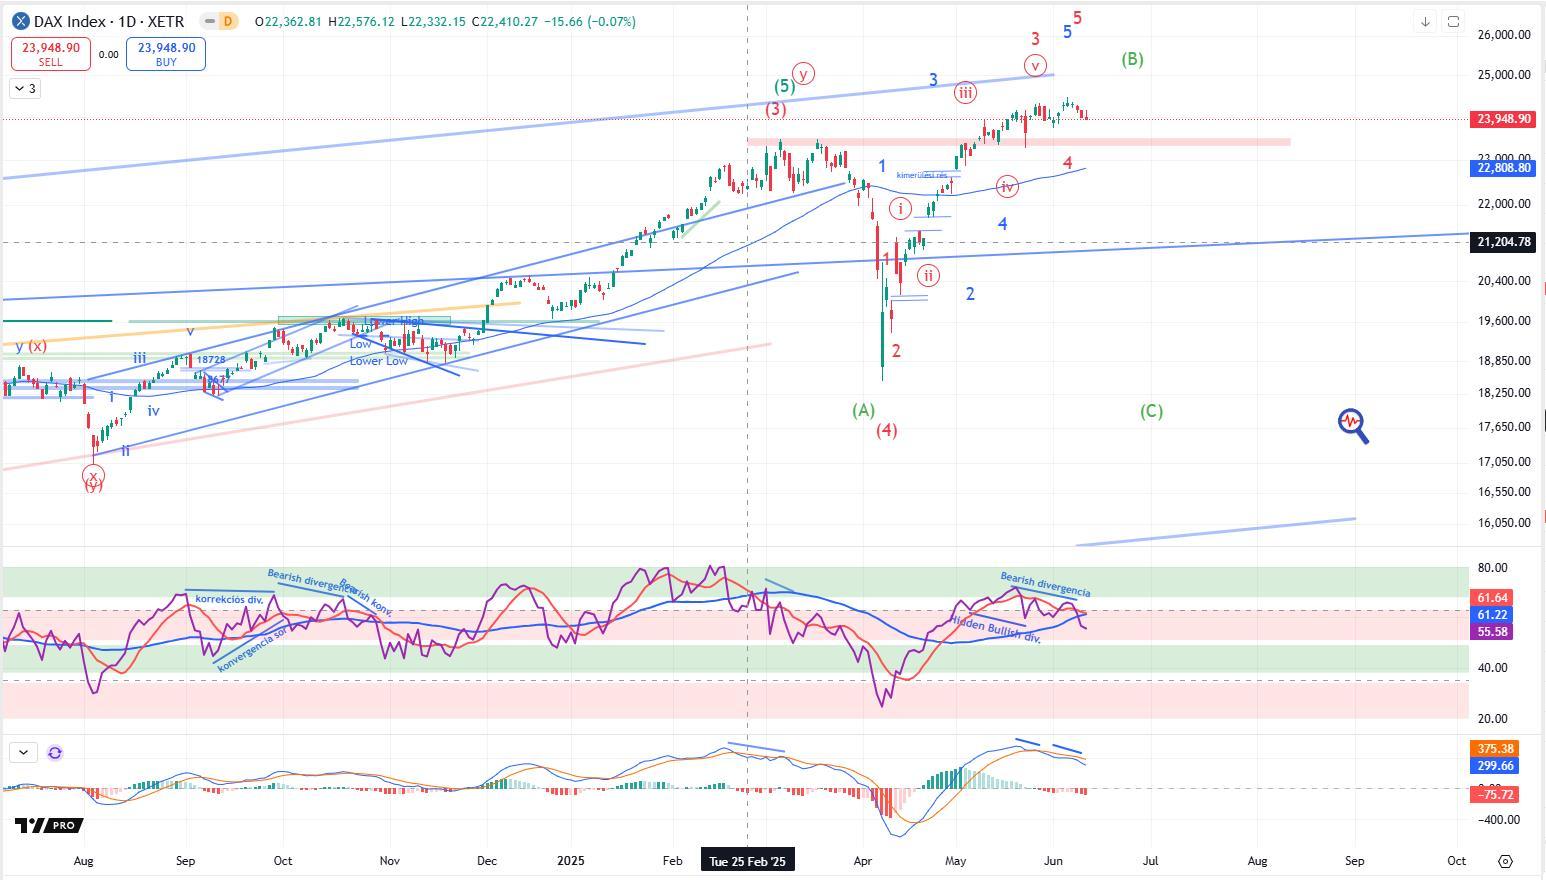
Task: Click the red wave 5 label at chart top
Action: tap(1078, 18)
